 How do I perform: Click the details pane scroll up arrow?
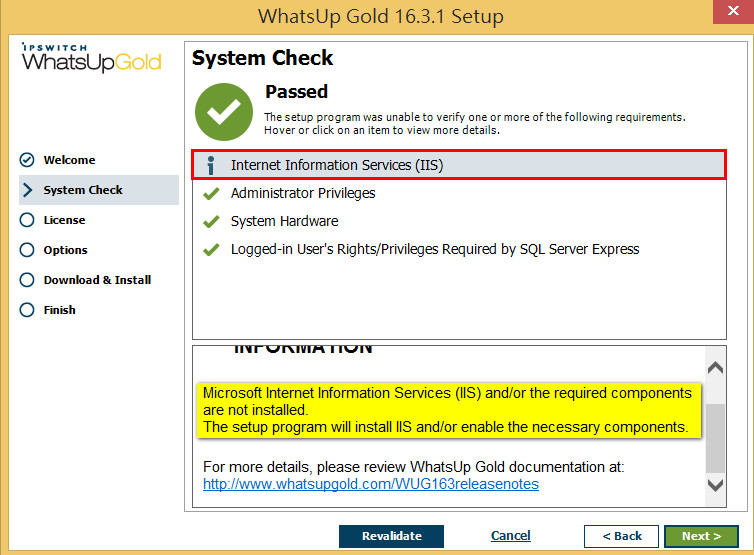click(716, 368)
